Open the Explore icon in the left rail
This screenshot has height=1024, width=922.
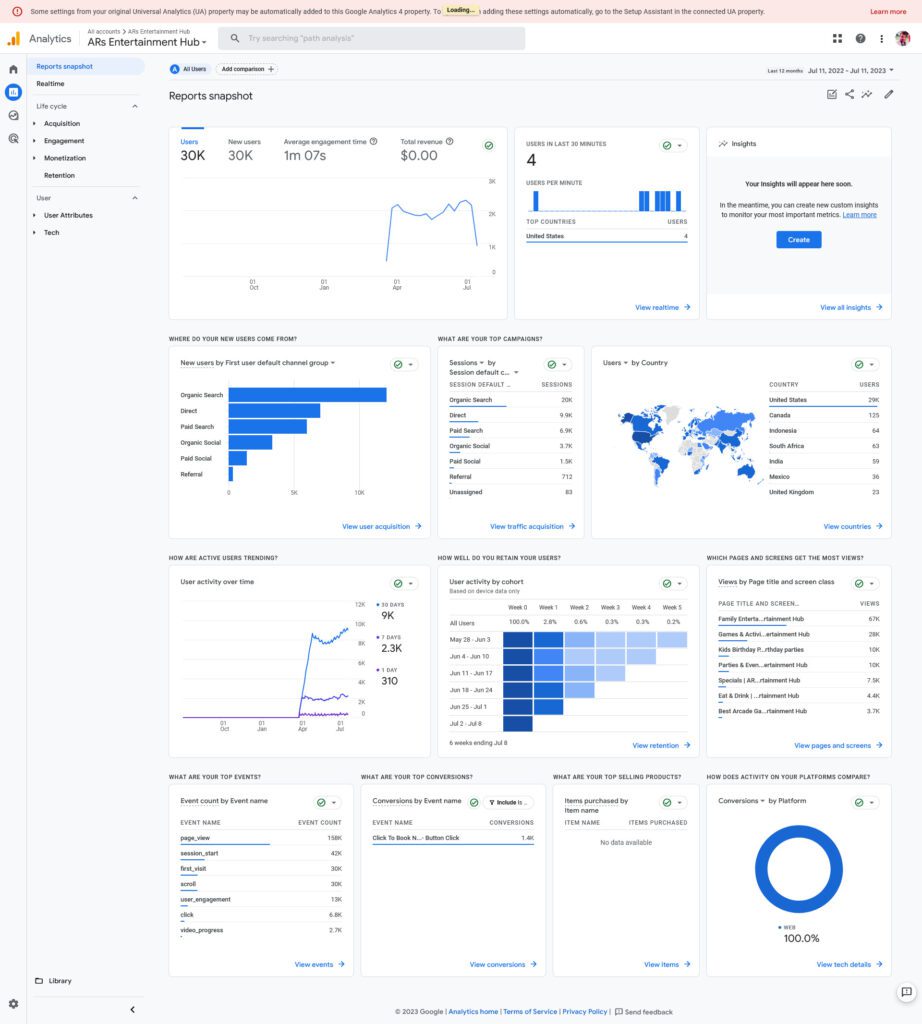(x=13, y=116)
